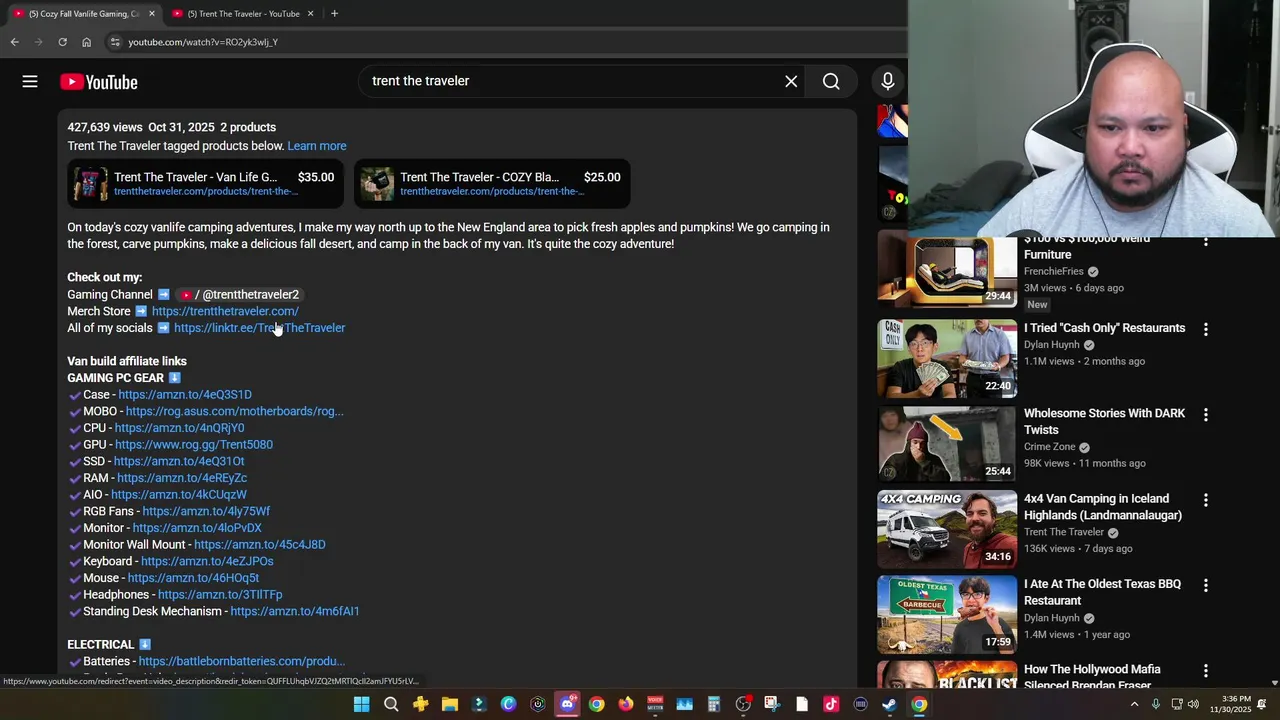Open Firefox from the taskbar
Image resolution: width=1280 pixels, height=720 pixels.
pos(626,704)
